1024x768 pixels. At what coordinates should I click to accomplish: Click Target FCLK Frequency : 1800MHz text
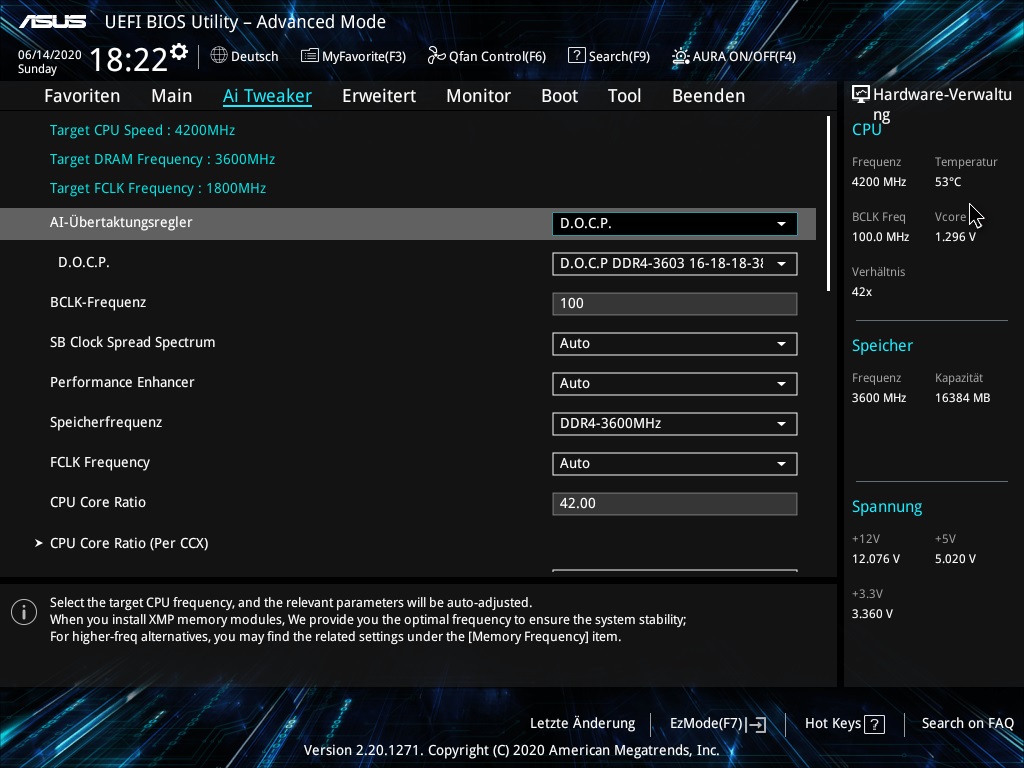[x=157, y=188]
